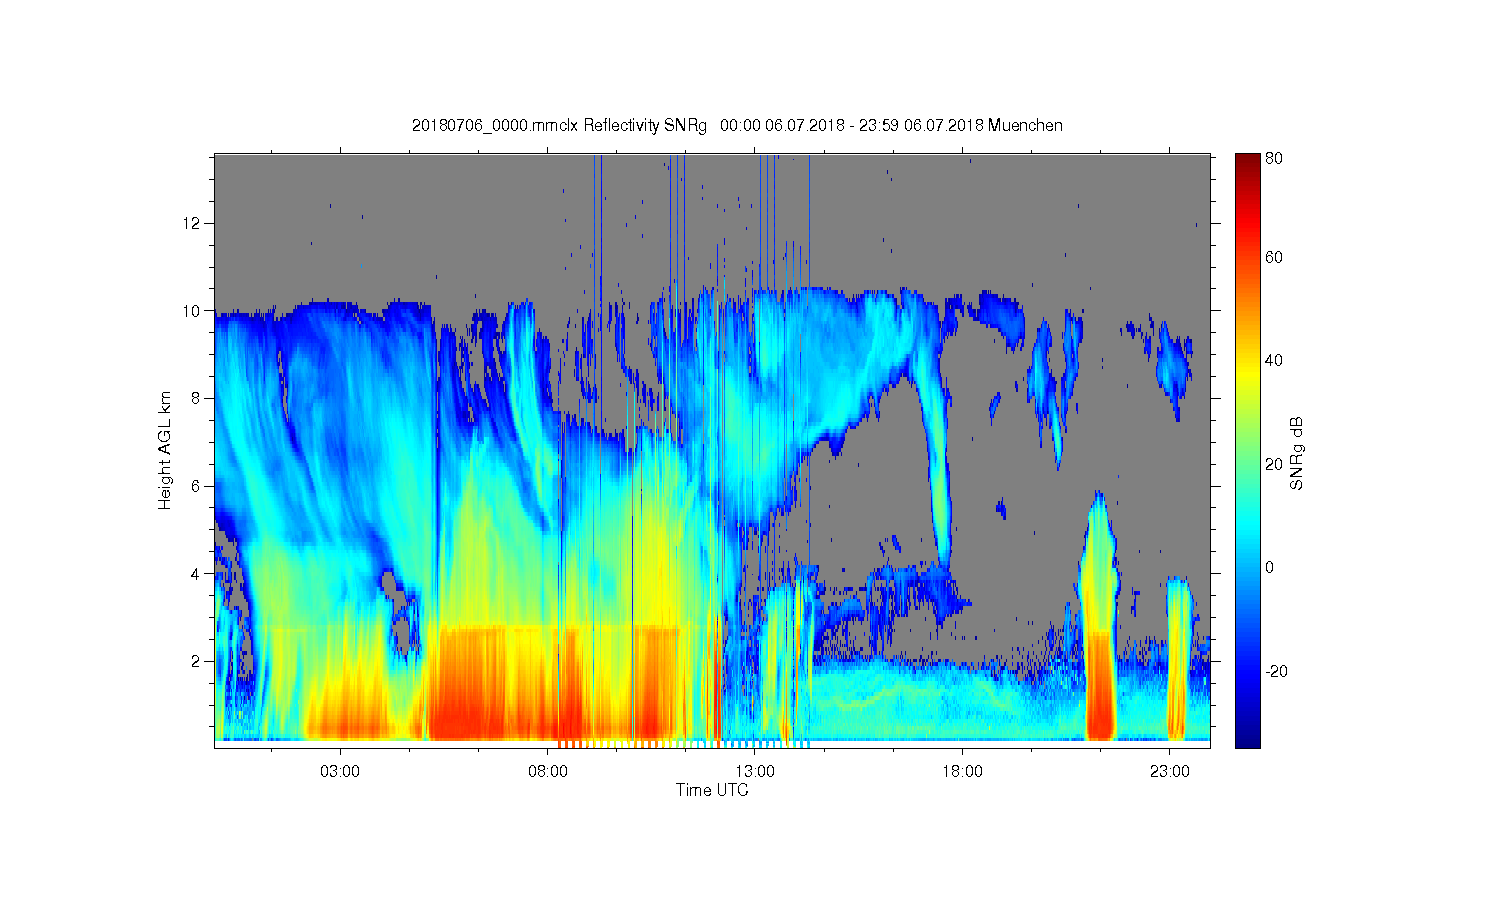Click the 4 km height tick label

pos(196,574)
